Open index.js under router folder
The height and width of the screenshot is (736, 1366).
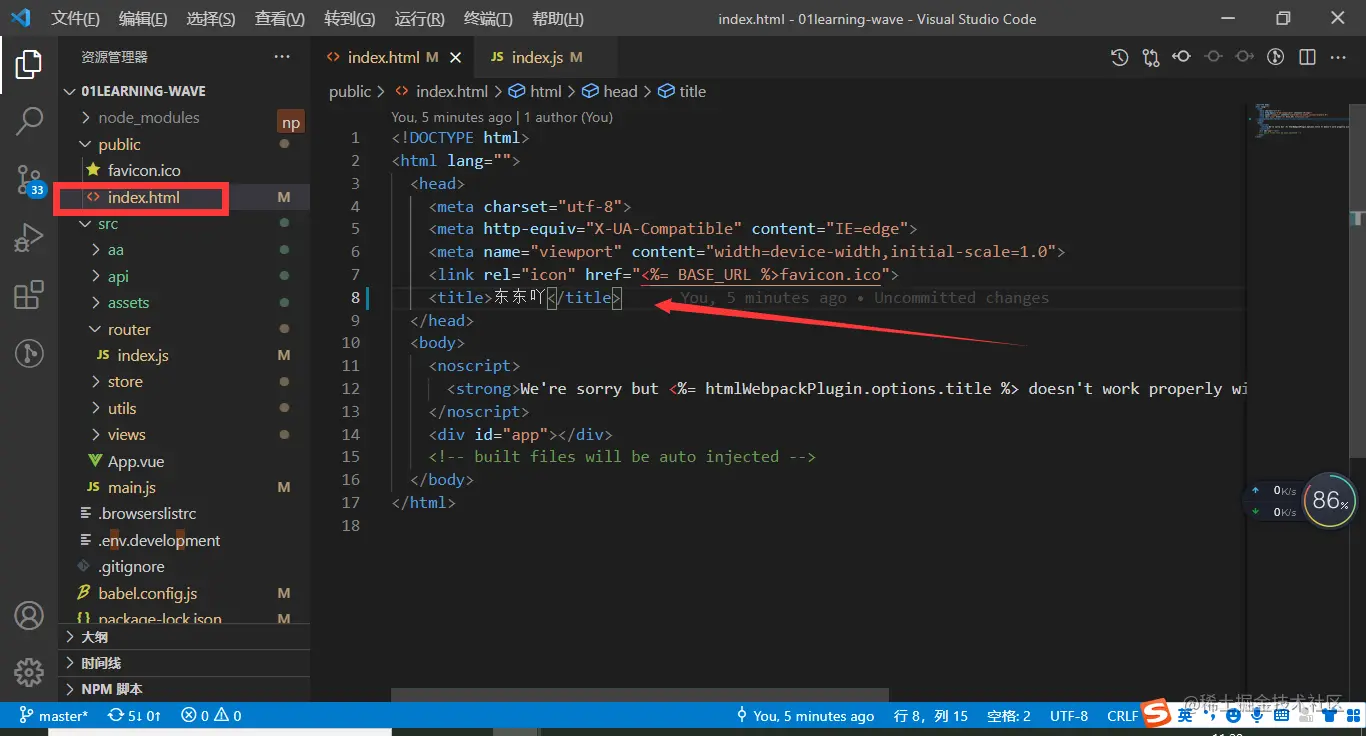tap(184, 356)
